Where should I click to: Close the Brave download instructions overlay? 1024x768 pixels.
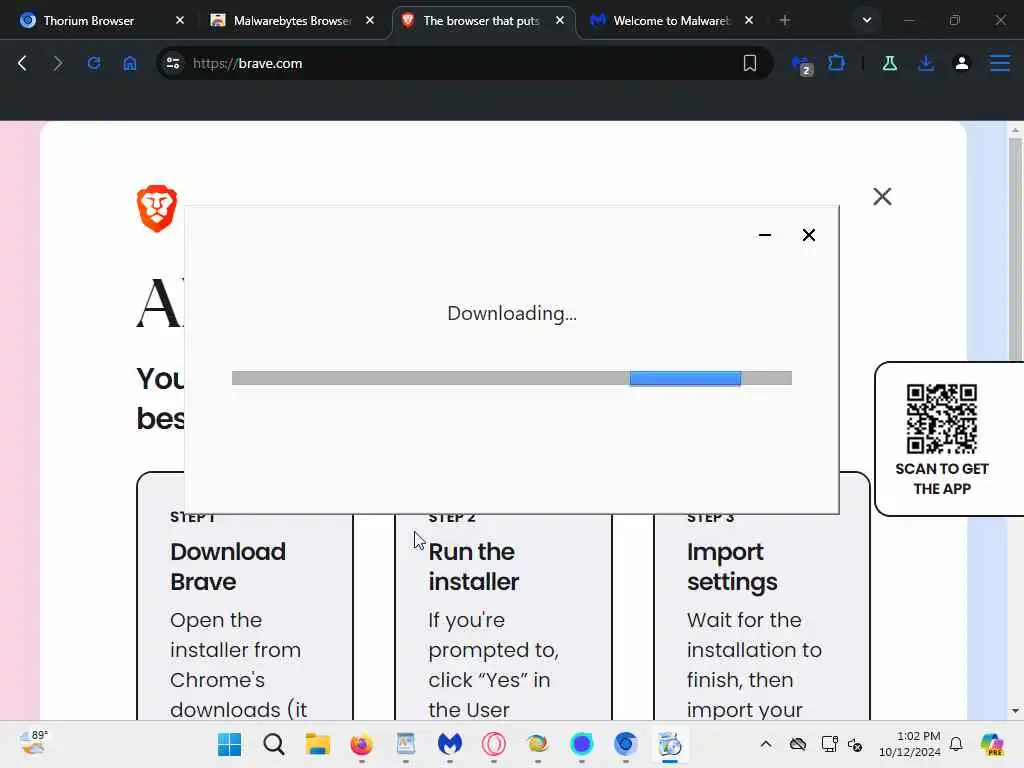[882, 197]
